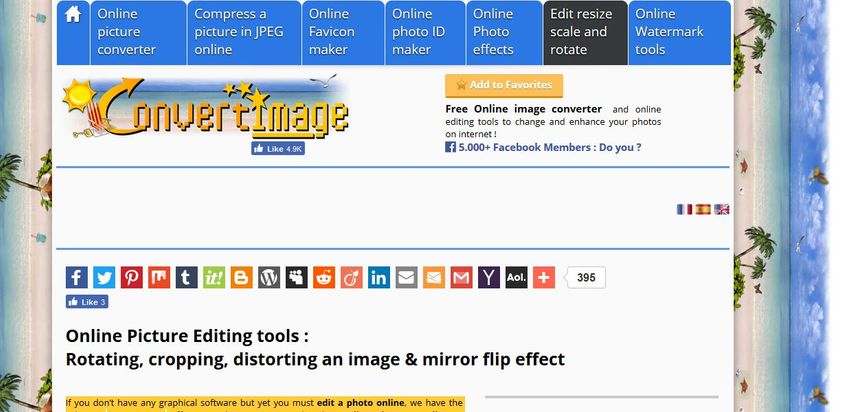The width and height of the screenshot is (850, 412).
Task: Switch language using the French flag
Action: pyautogui.click(x=684, y=209)
